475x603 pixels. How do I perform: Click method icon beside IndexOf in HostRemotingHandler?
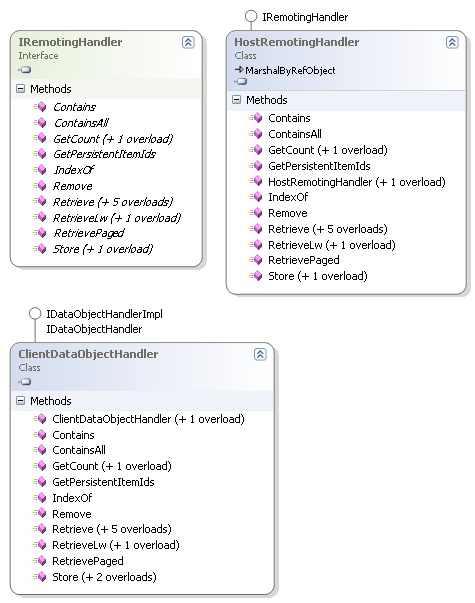(x=255, y=197)
